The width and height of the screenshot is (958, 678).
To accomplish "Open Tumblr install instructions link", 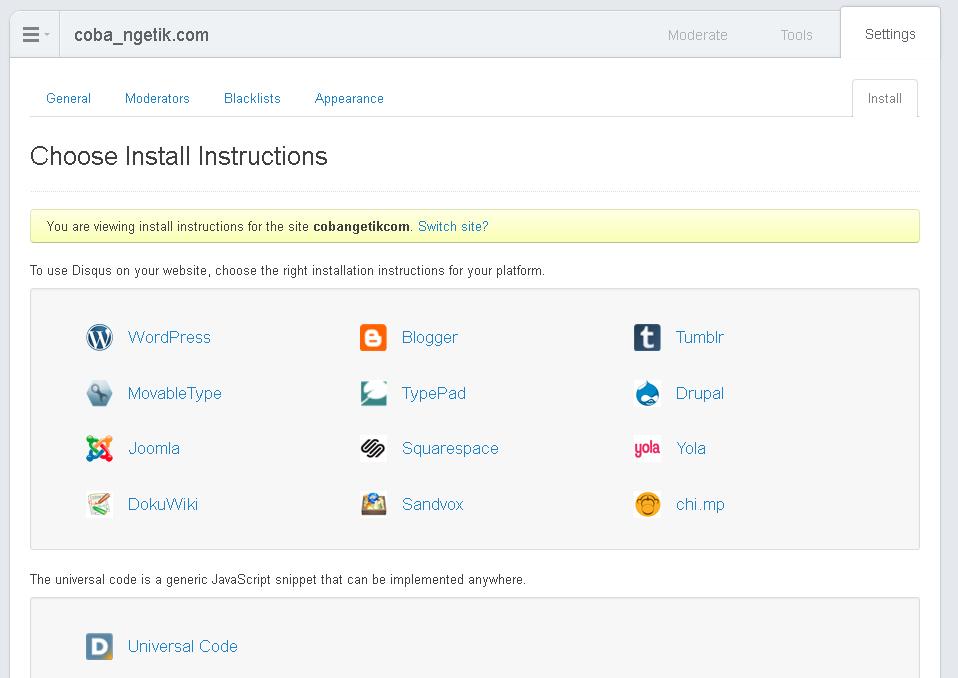I will (x=700, y=337).
